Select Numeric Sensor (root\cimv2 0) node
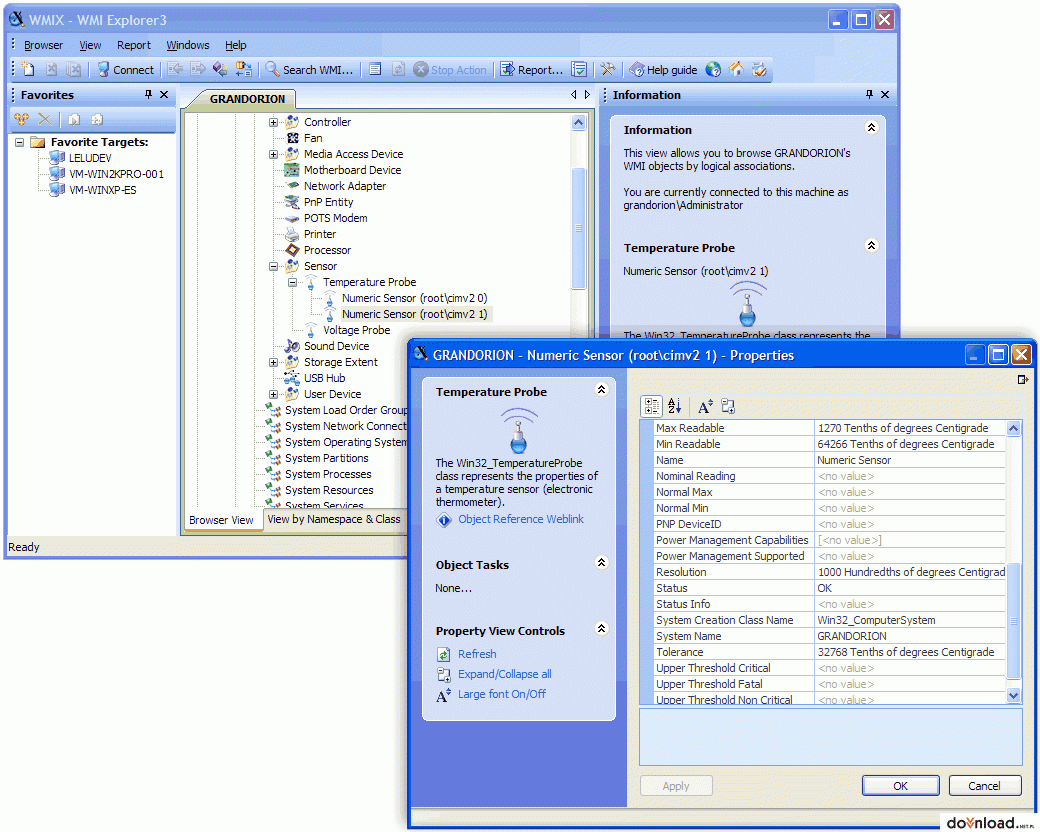The width and height of the screenshot is (1040, 832). [x=415, y=298]
